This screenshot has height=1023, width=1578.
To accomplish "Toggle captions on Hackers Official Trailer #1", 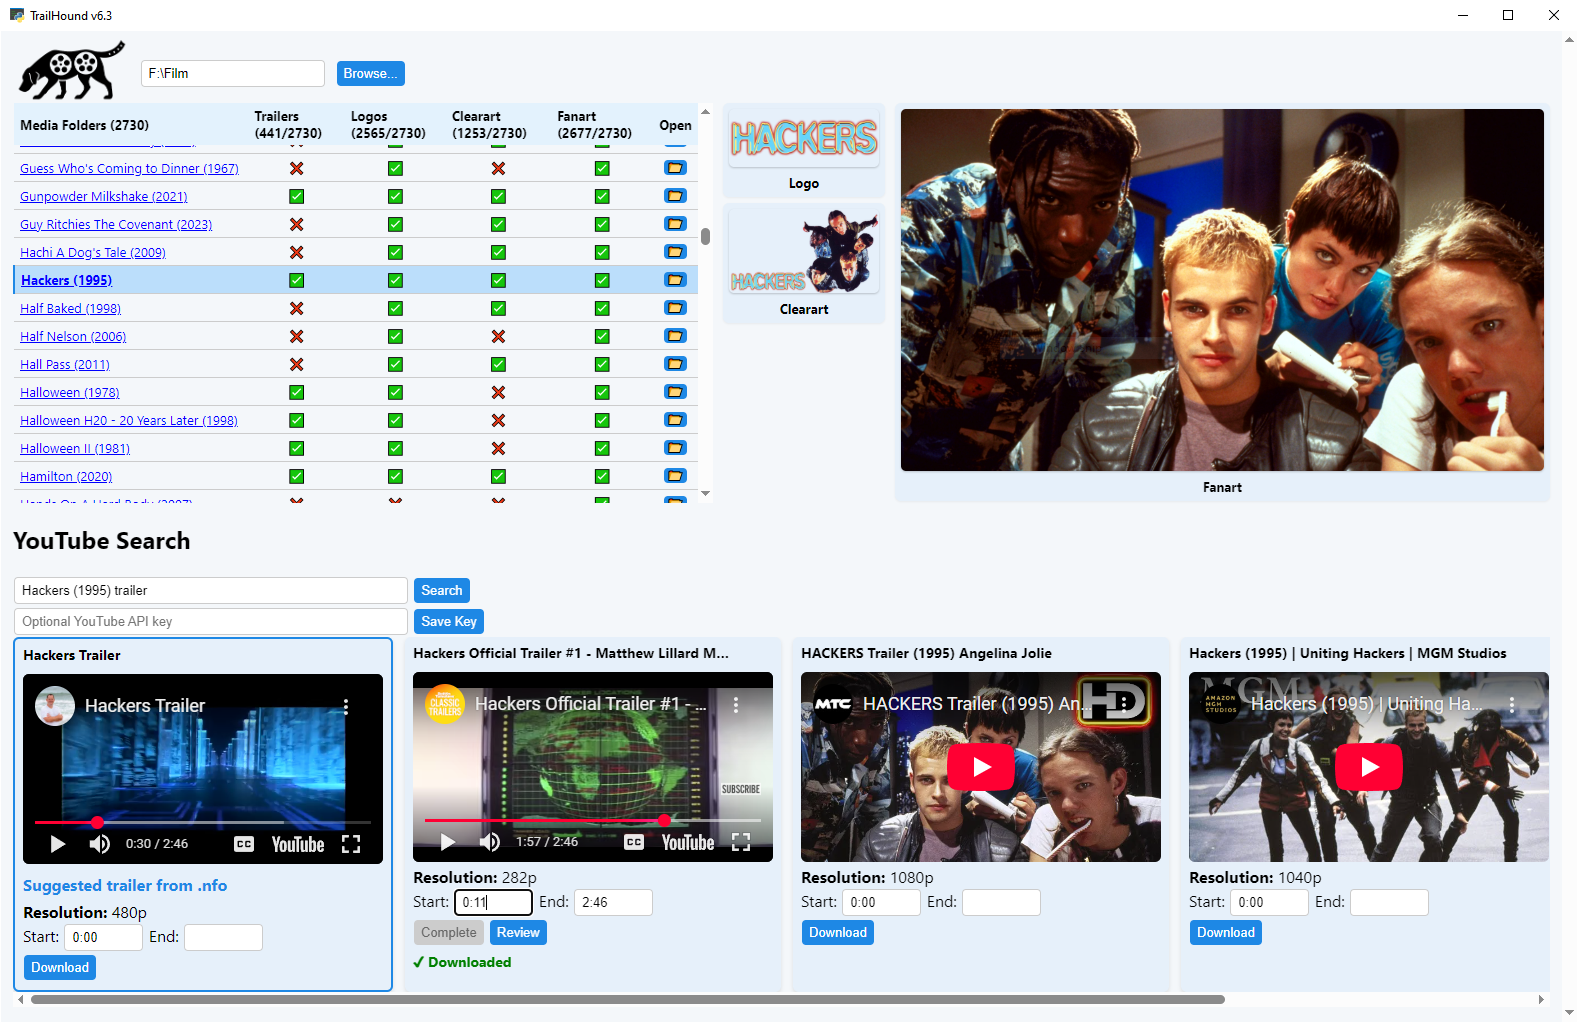I will click(634, 842).
